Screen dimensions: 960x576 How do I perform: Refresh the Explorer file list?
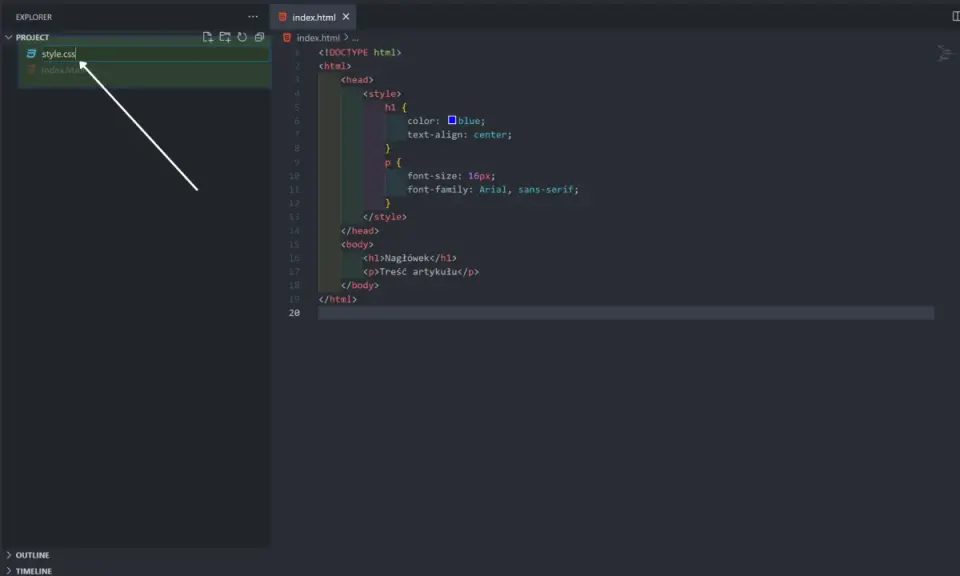pyautogui.click(x=242, y=37)
